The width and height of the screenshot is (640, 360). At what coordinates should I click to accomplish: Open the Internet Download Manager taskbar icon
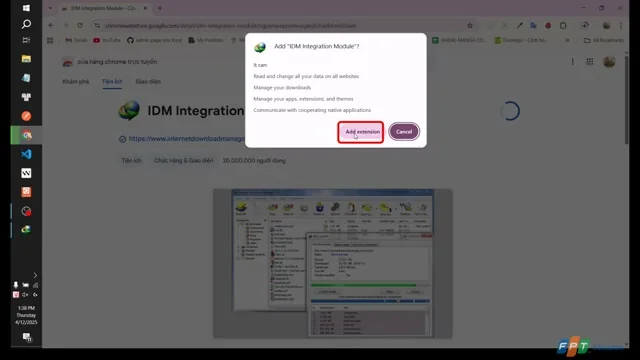26,230
